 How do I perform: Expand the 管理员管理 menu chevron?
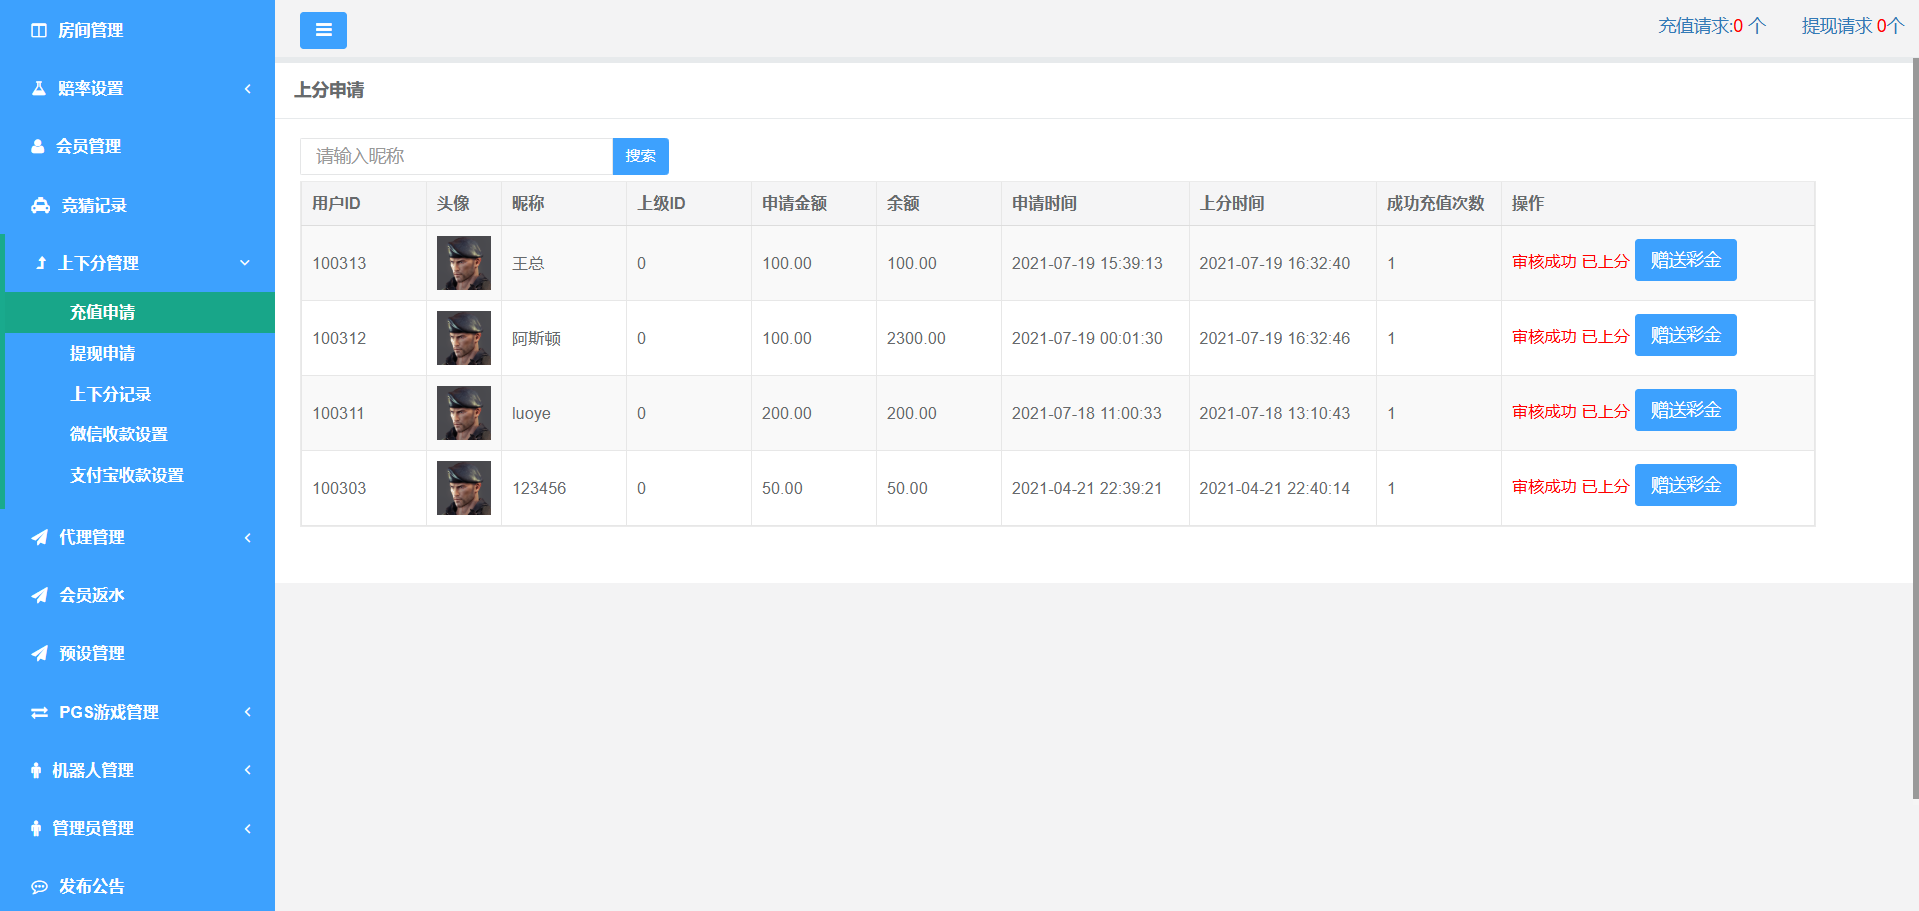coord(247,829)
